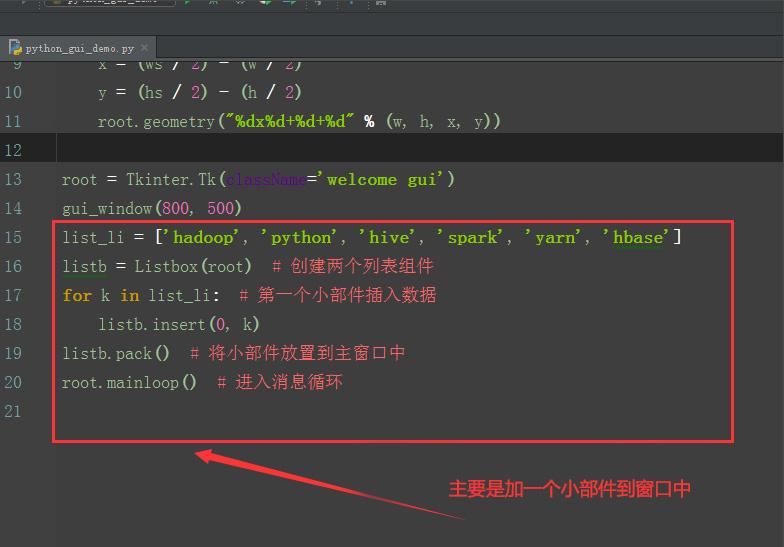Click the 'python' string in the list

[300, 238]
